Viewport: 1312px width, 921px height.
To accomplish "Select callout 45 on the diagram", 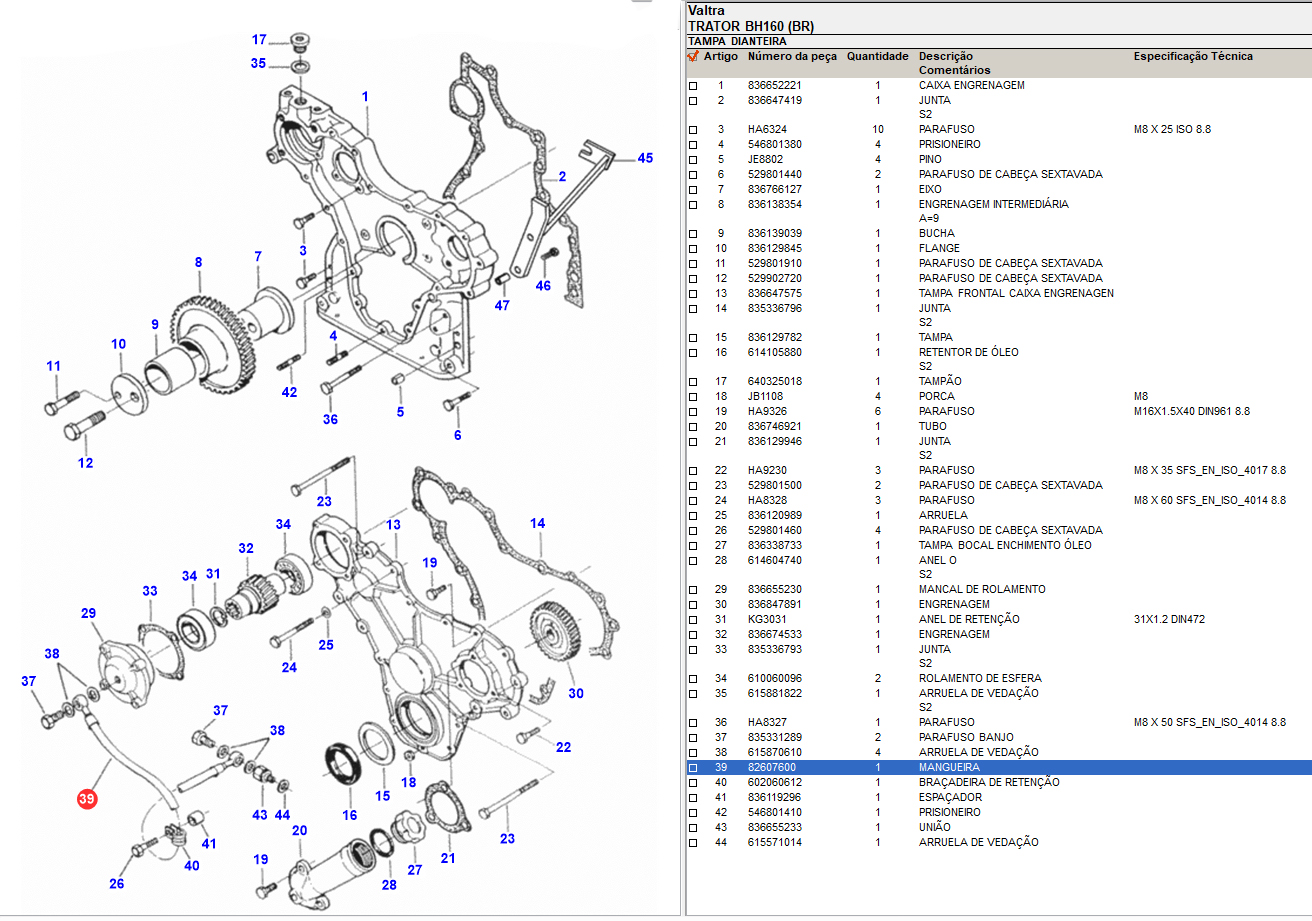I will 645,158.
